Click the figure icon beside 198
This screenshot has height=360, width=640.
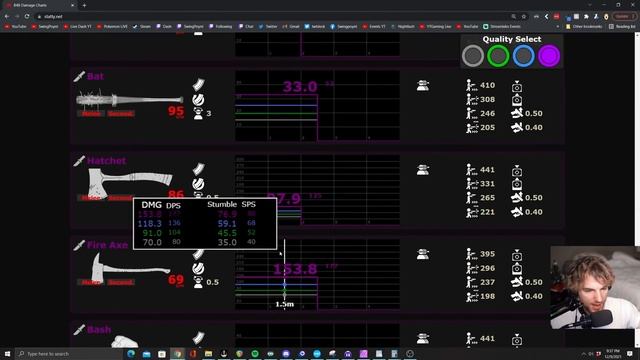tap(471, 296)
